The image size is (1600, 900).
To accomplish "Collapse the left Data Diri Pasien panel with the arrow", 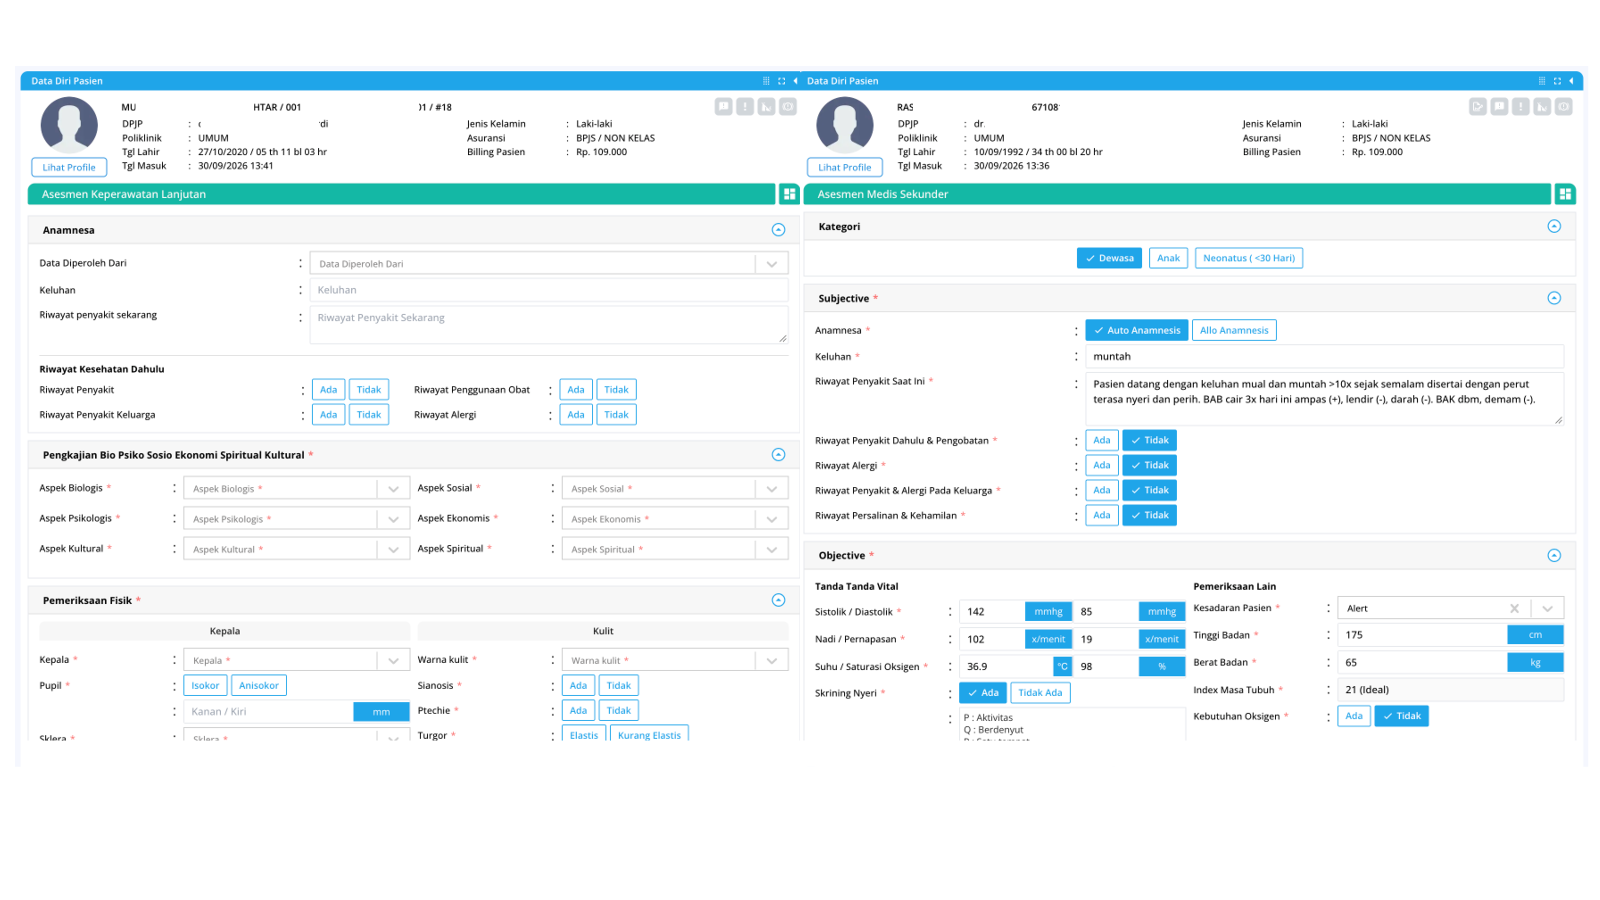I will point(795,81).
